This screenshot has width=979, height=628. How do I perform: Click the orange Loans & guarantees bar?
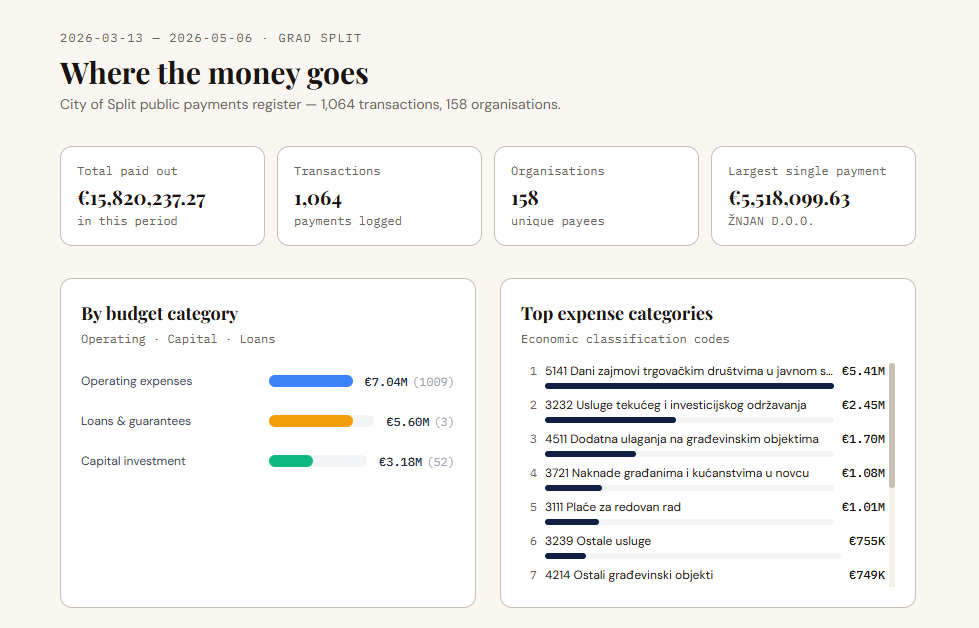click(x=311, y=421)
